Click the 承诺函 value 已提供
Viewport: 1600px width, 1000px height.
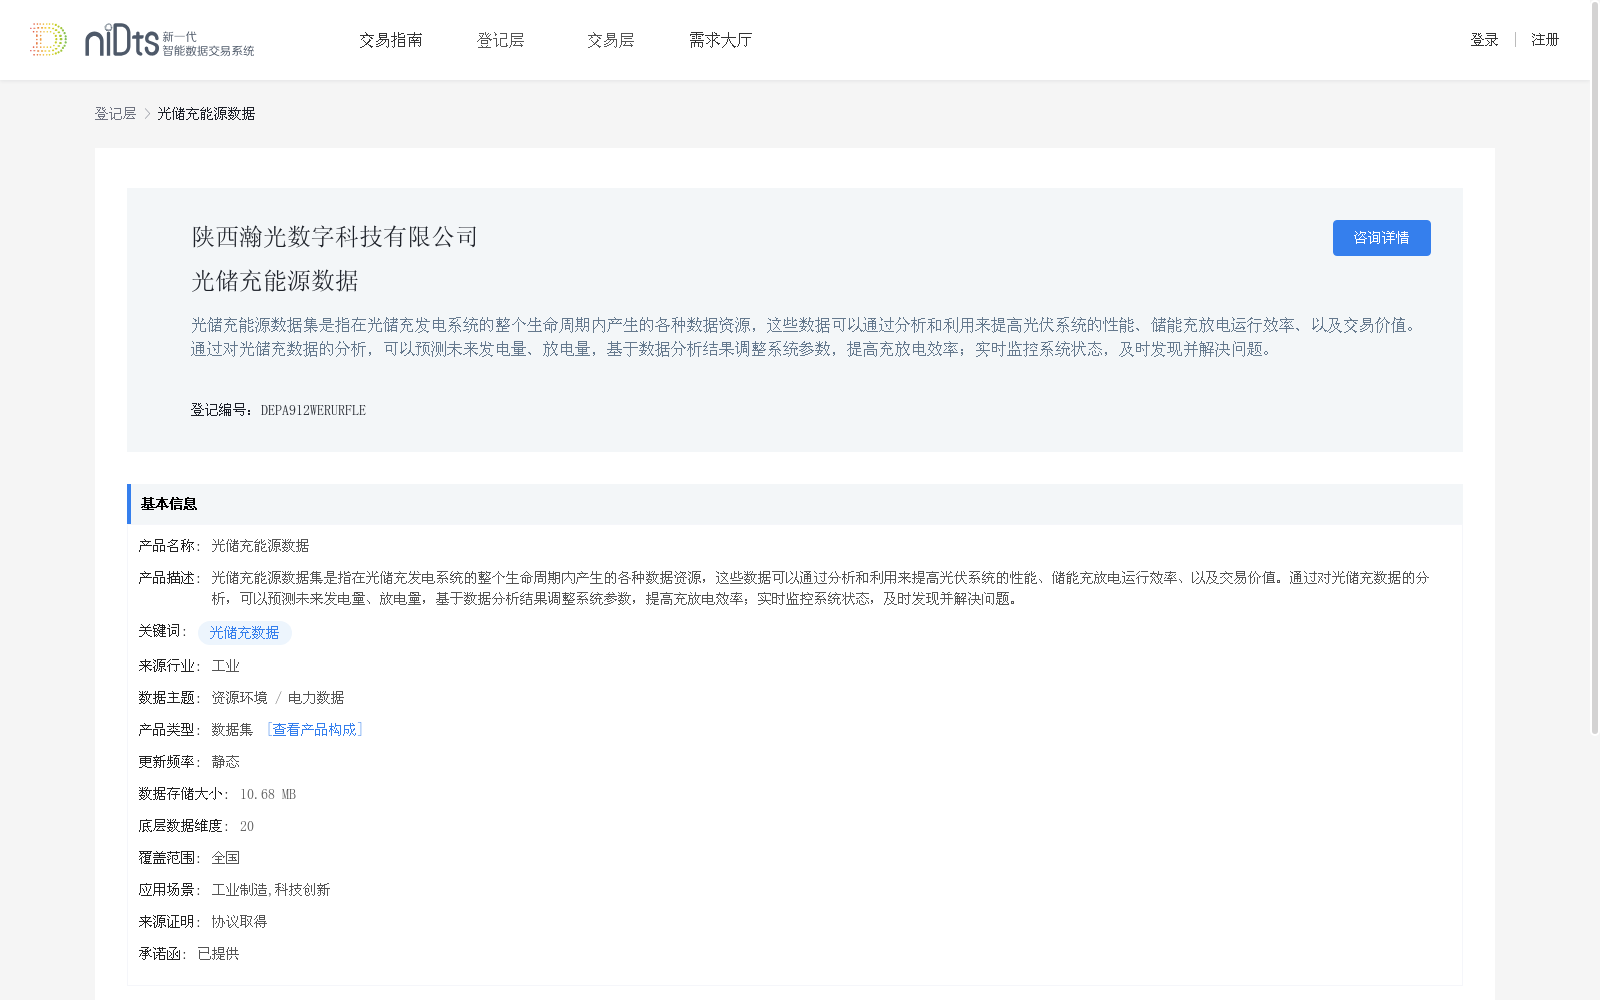[218, 954]
